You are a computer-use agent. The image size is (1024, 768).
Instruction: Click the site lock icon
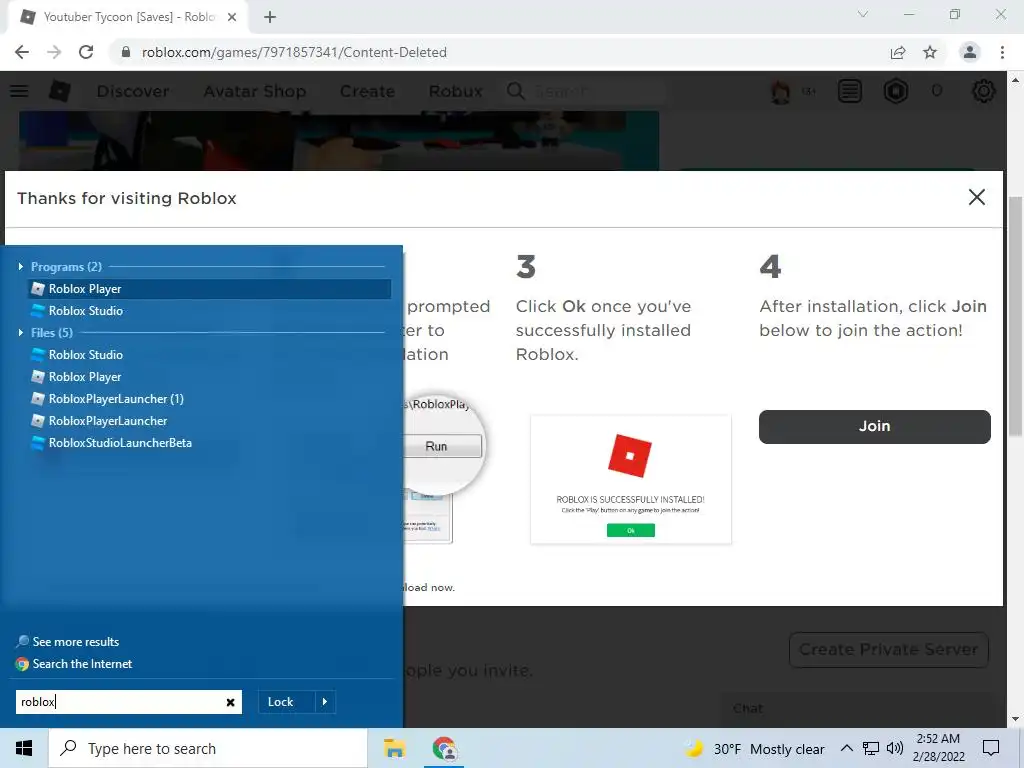tap(126, 52)
